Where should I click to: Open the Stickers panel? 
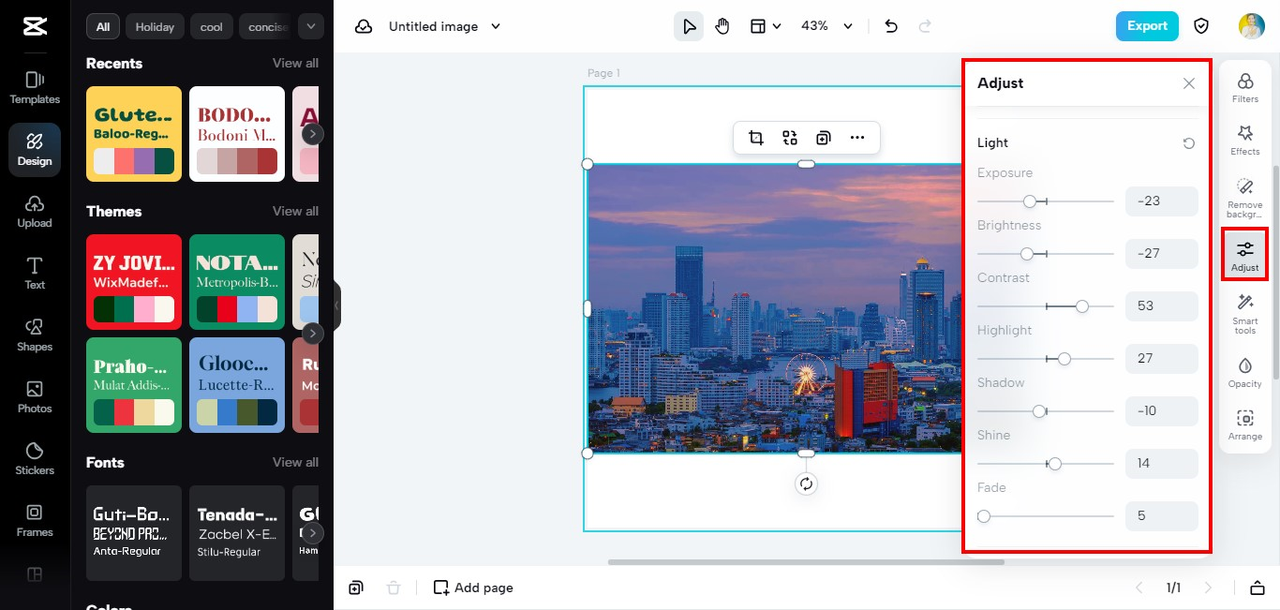coord(35,459)
